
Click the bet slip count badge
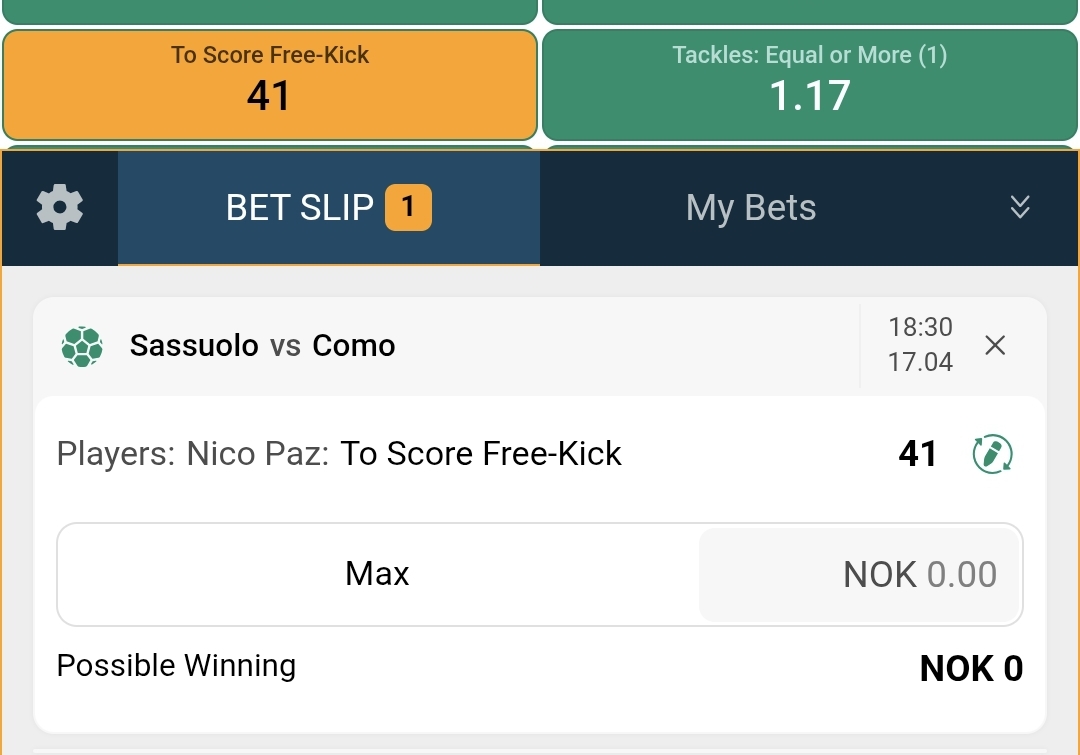click(x=408, y=208)
